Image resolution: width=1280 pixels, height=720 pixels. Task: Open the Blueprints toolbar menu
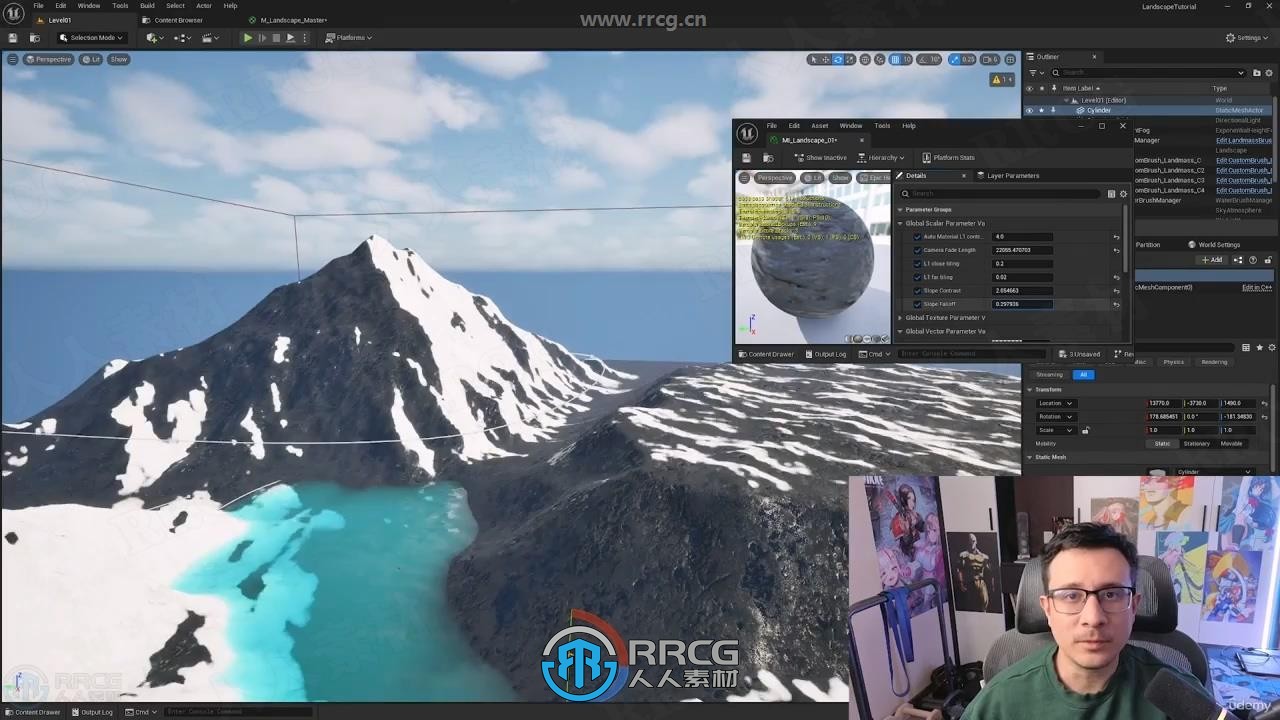click(183, 38)
